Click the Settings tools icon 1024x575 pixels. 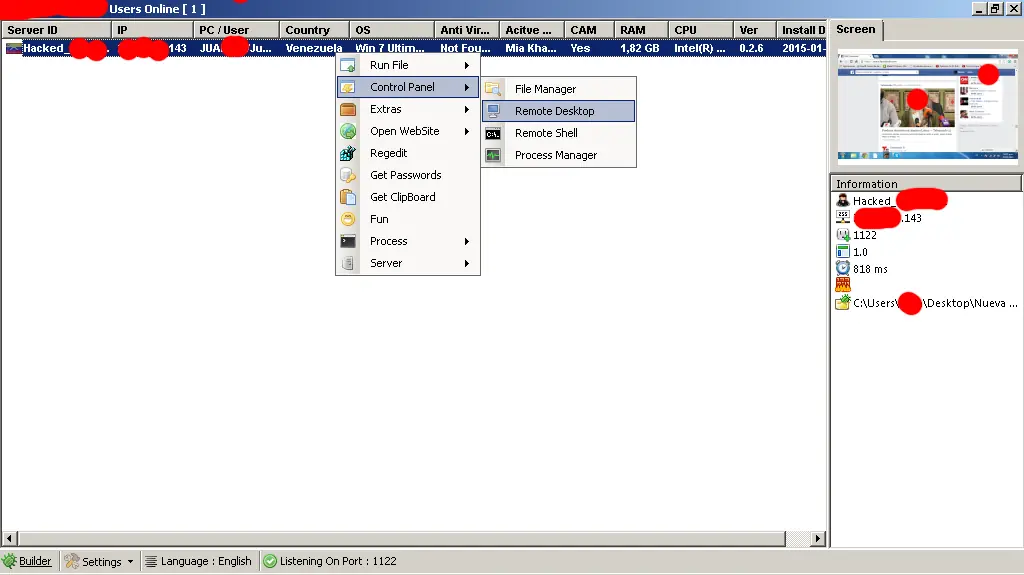(x=72, y=561)
